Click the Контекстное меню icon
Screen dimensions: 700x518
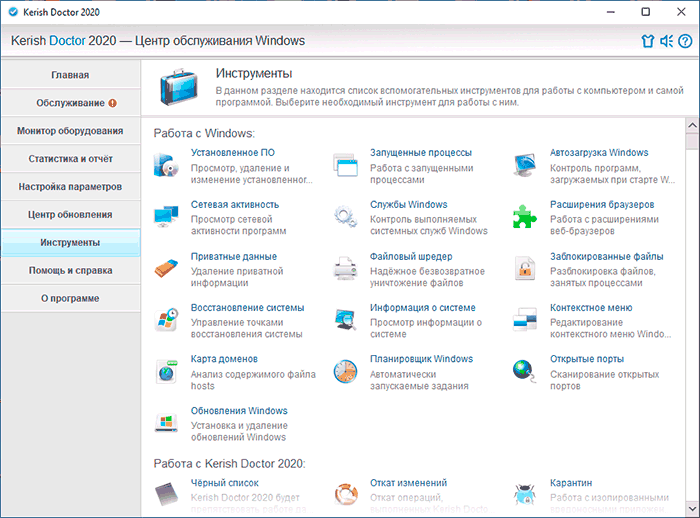(525, 320)
